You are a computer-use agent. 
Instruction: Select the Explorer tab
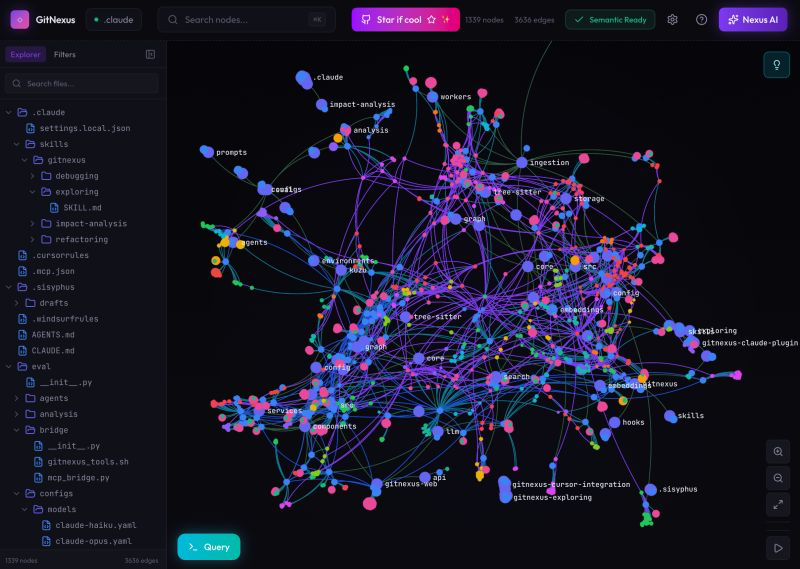(25, 55)
